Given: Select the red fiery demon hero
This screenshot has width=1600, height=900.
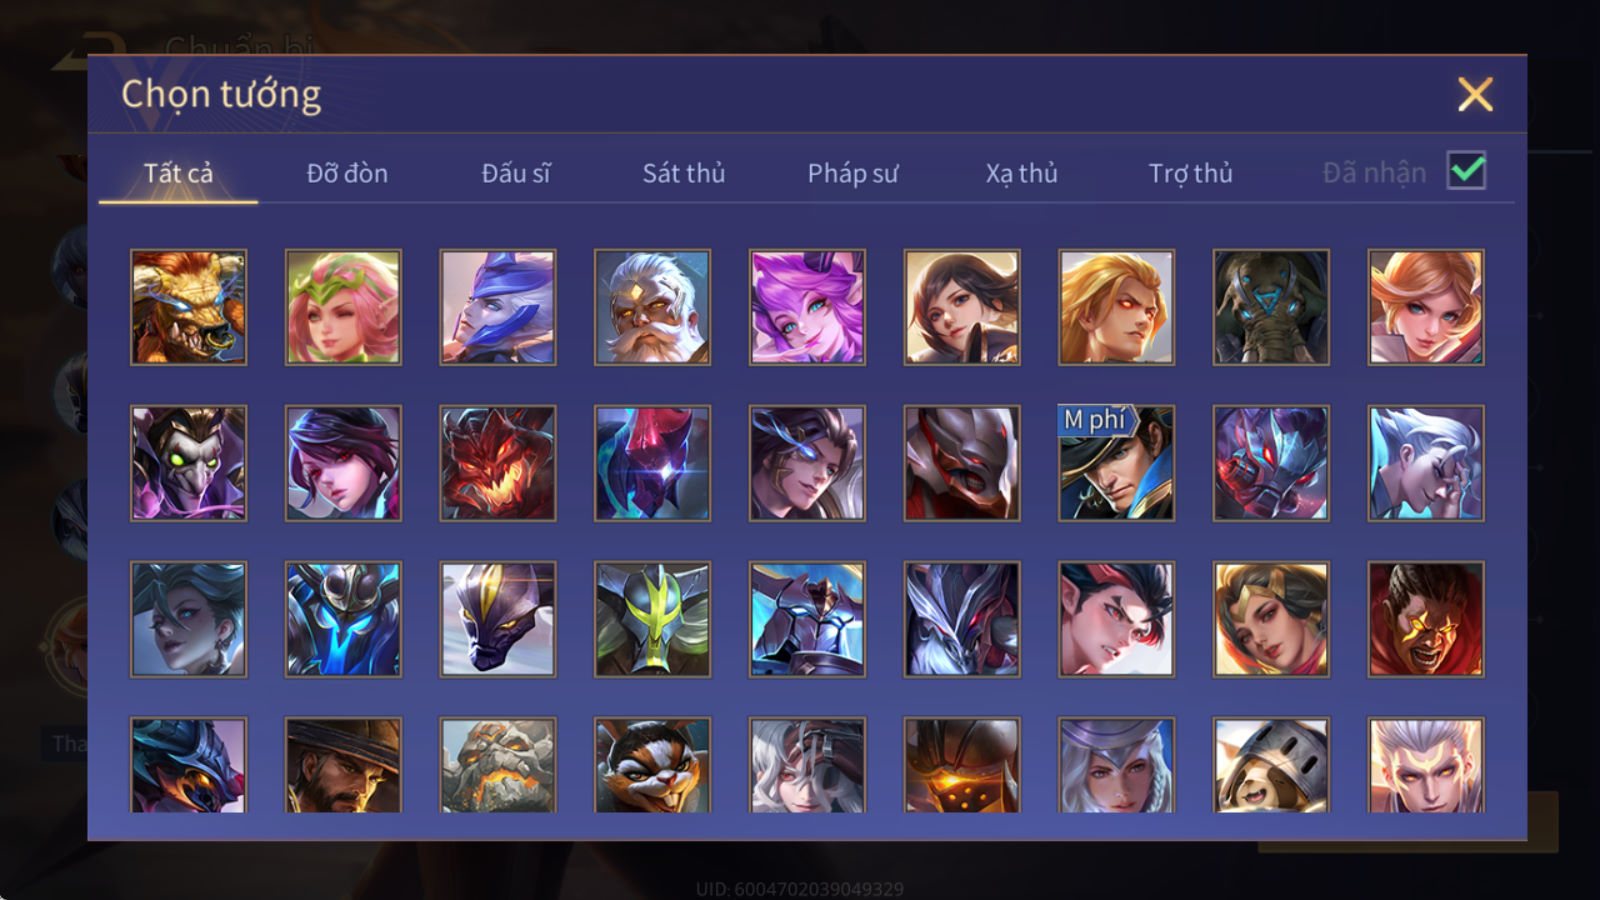Looking at the screenshot, I should 497,463.
